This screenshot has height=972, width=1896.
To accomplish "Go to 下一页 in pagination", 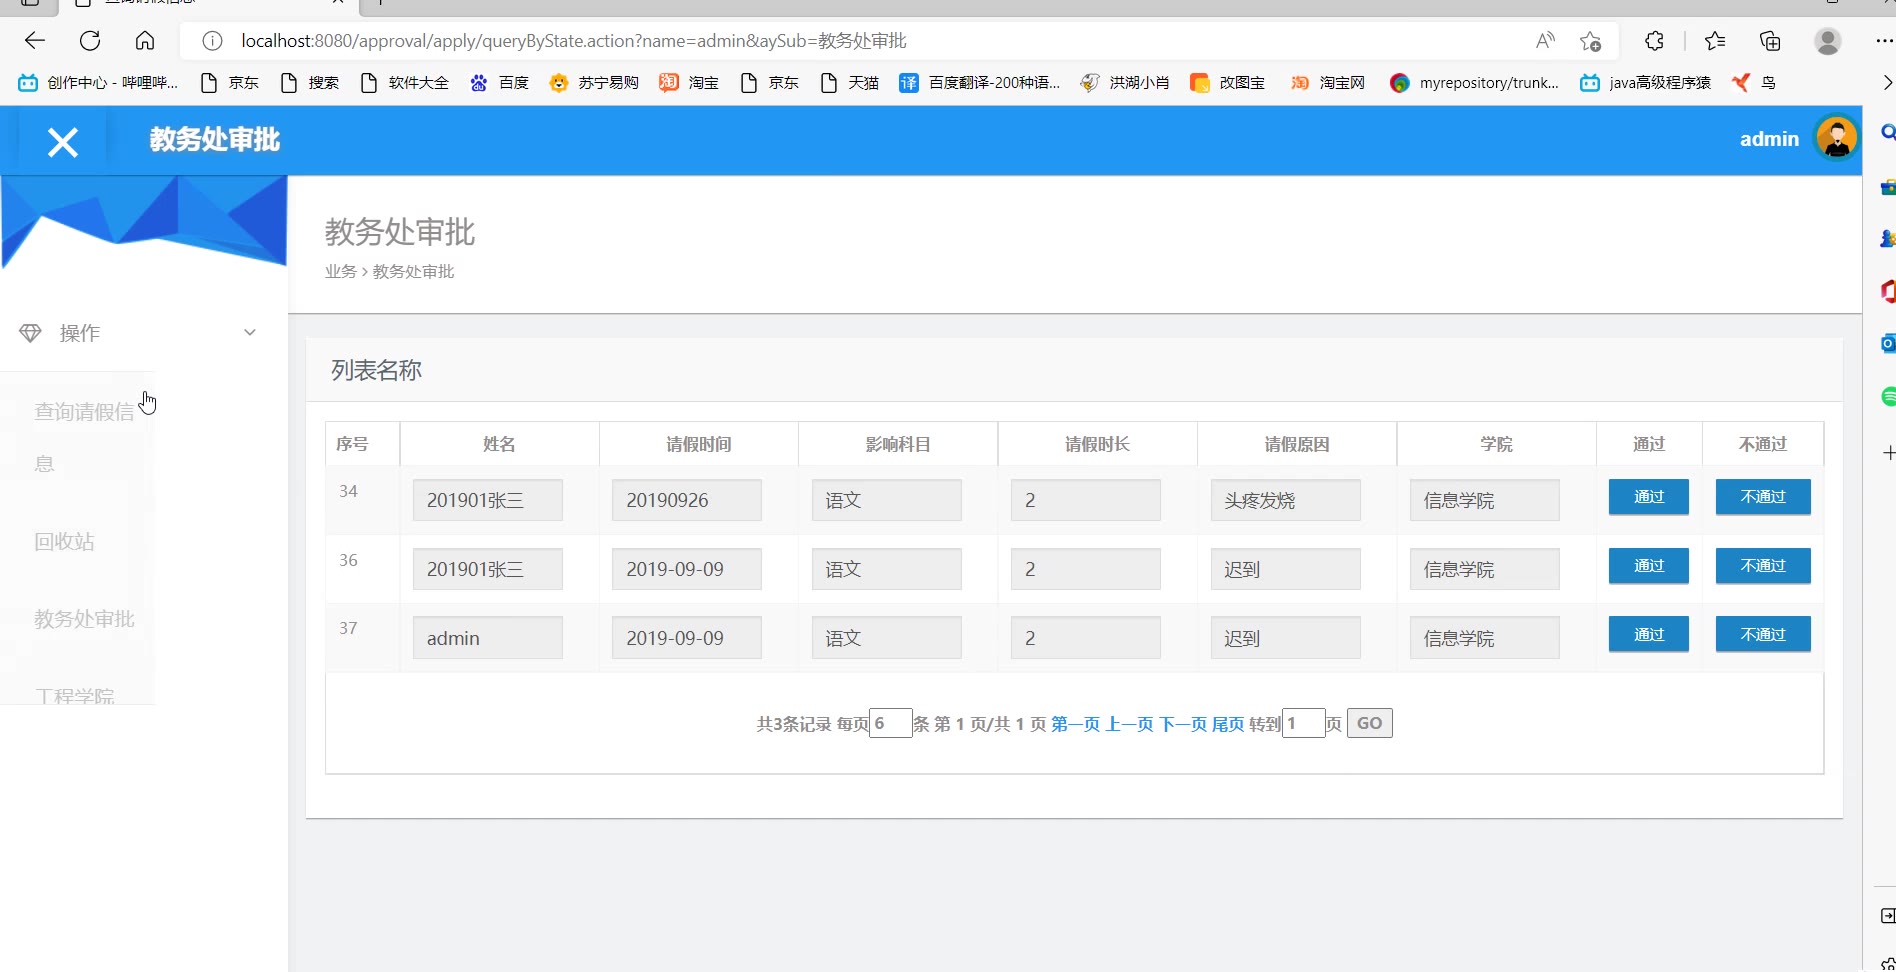I will [1183, 724].
